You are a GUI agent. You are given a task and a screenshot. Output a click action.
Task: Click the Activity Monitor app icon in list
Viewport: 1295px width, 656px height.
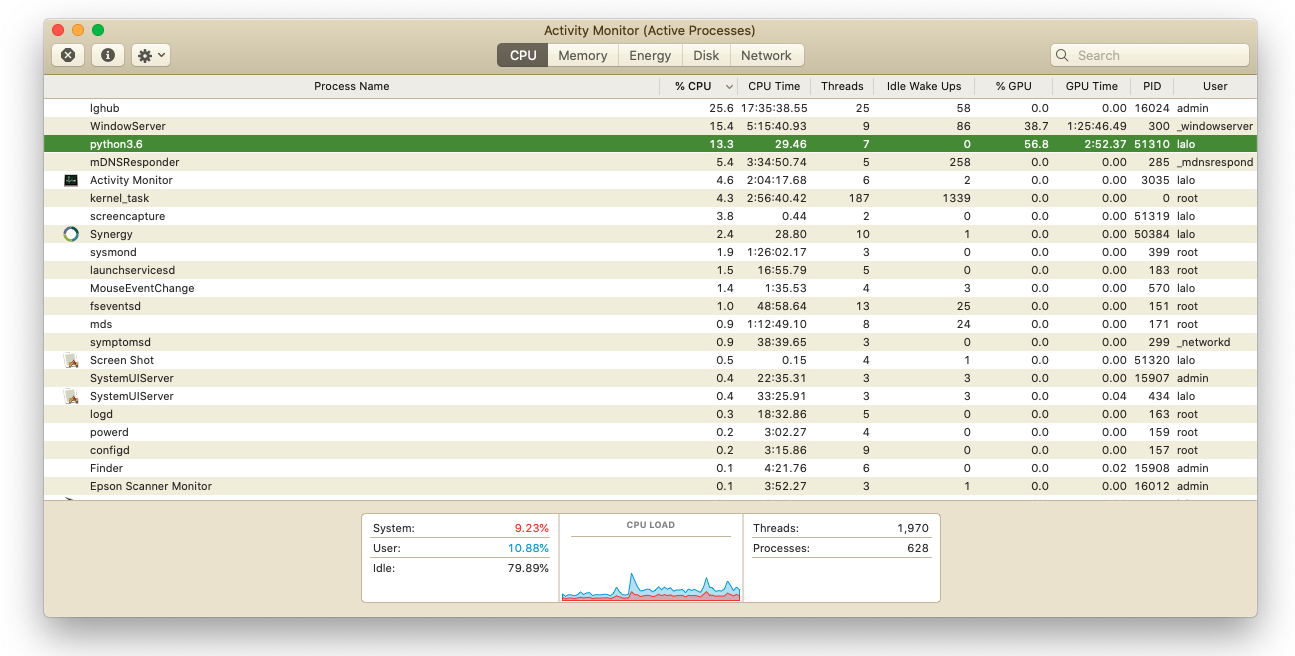pyautogui.click(x=71, y=180)
